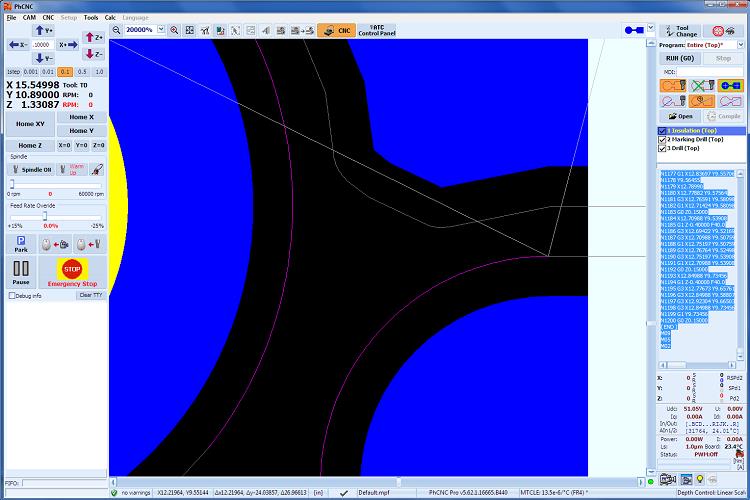Click the Tool Change button
This screenshot has width=750, height=500.
click(680, 31)
